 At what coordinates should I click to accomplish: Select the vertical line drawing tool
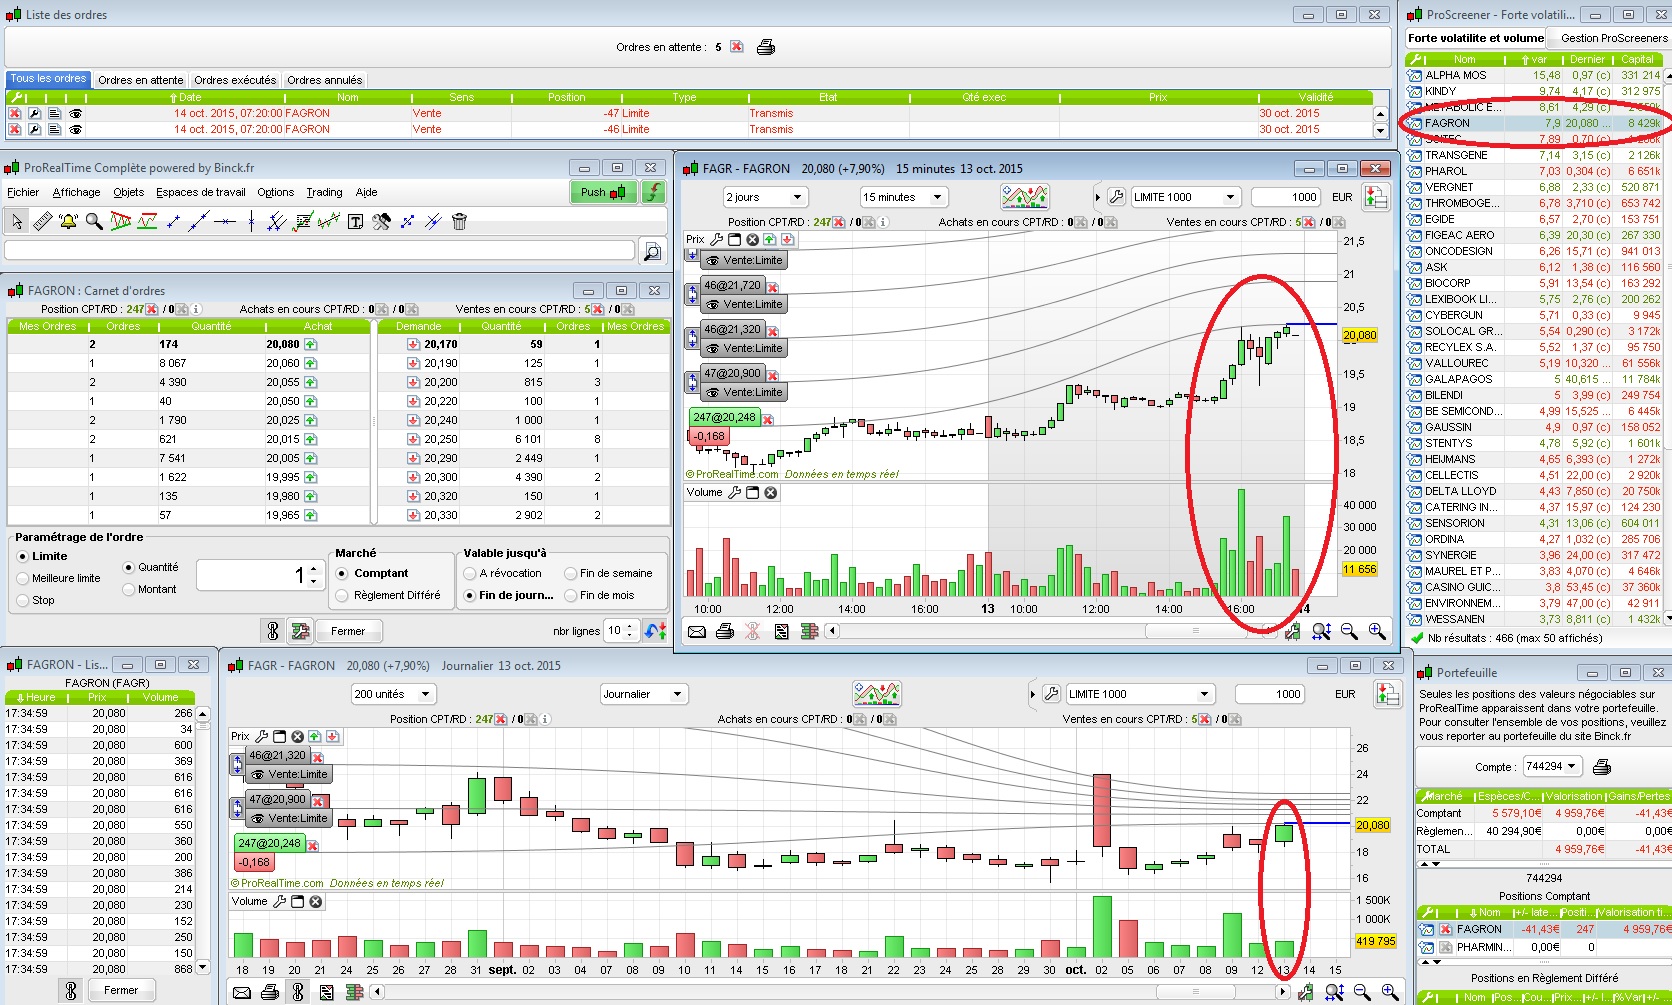point(251,222)
